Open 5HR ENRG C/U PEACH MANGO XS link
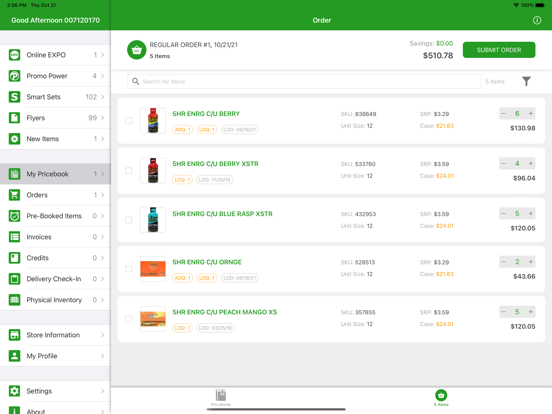The width and height of the screenshot is (552, 414). [225, 312]
